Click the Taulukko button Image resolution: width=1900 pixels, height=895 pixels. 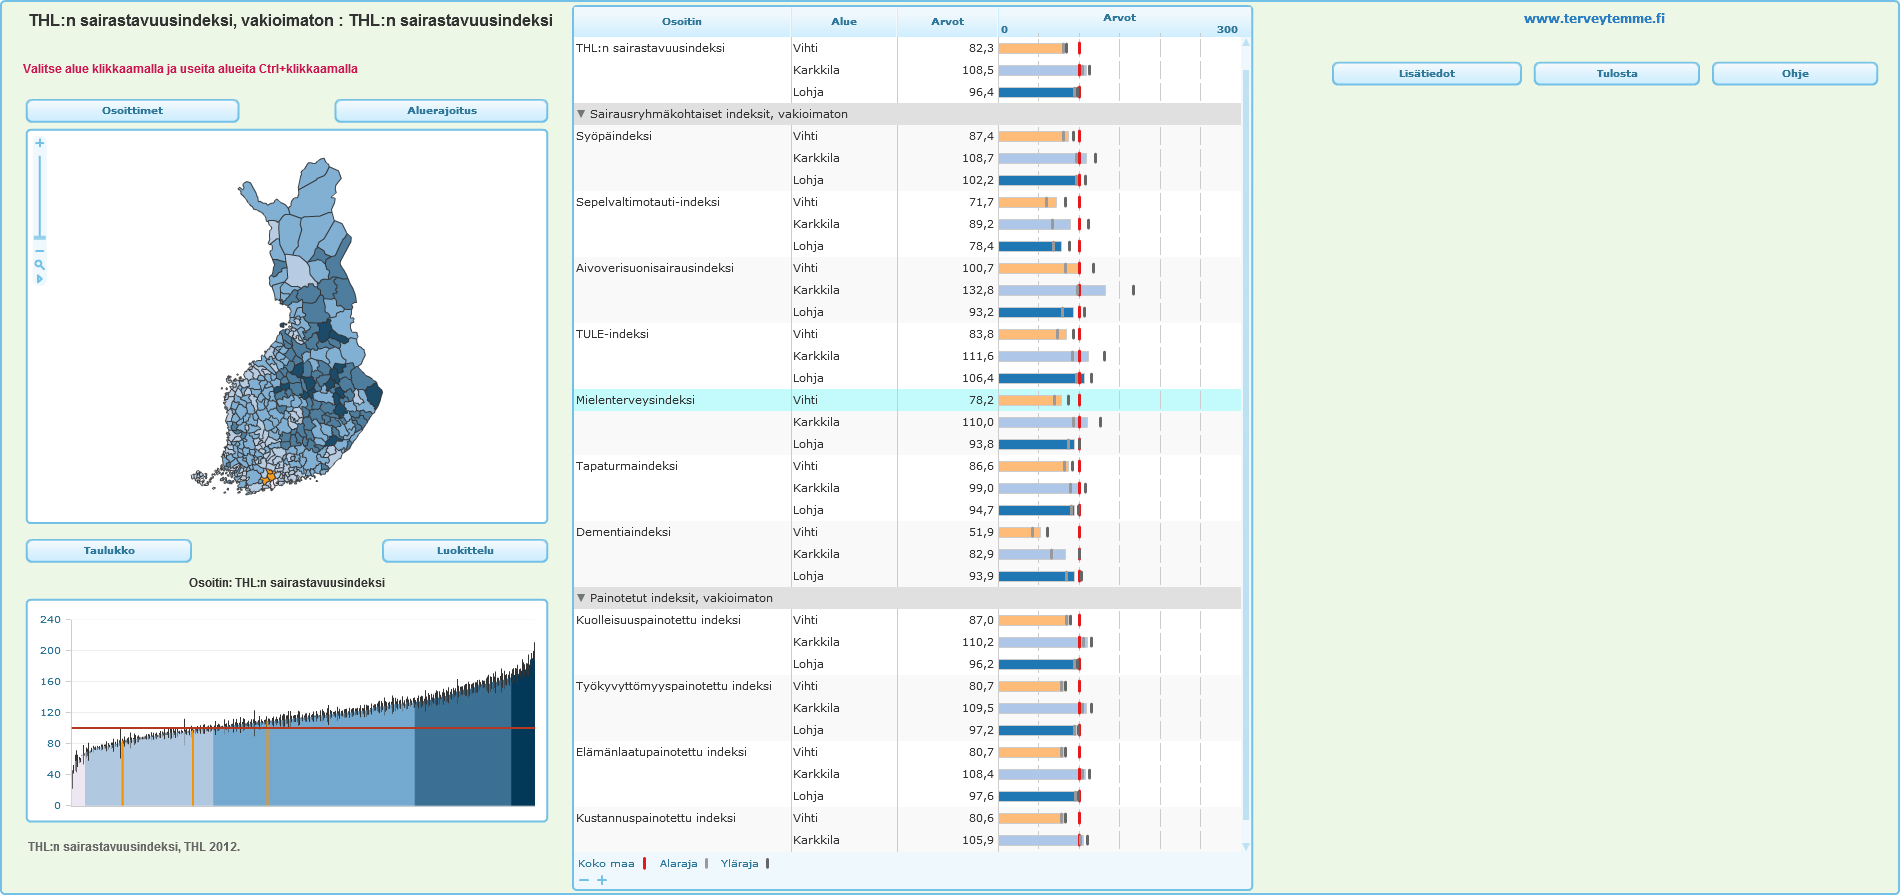(x=109, y=551)
